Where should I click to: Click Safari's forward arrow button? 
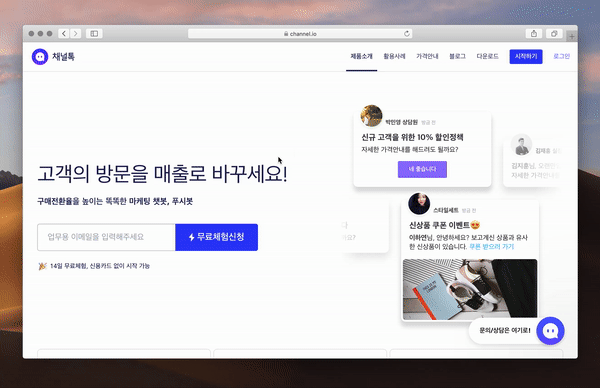76,34
